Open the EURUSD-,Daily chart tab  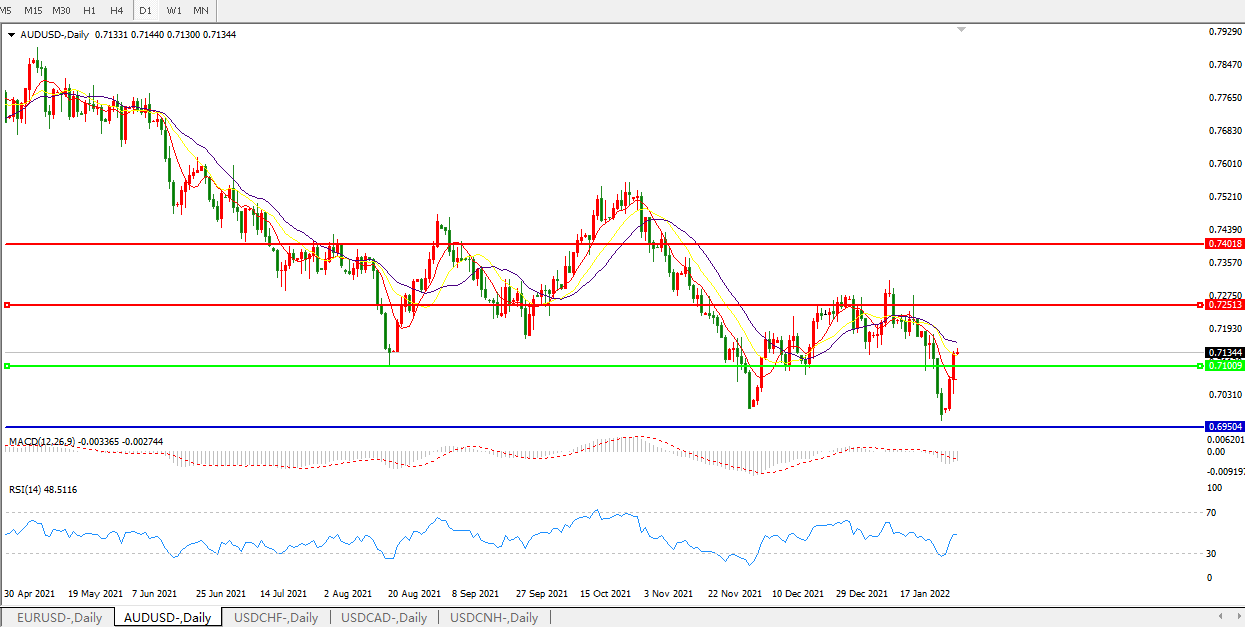59,617
